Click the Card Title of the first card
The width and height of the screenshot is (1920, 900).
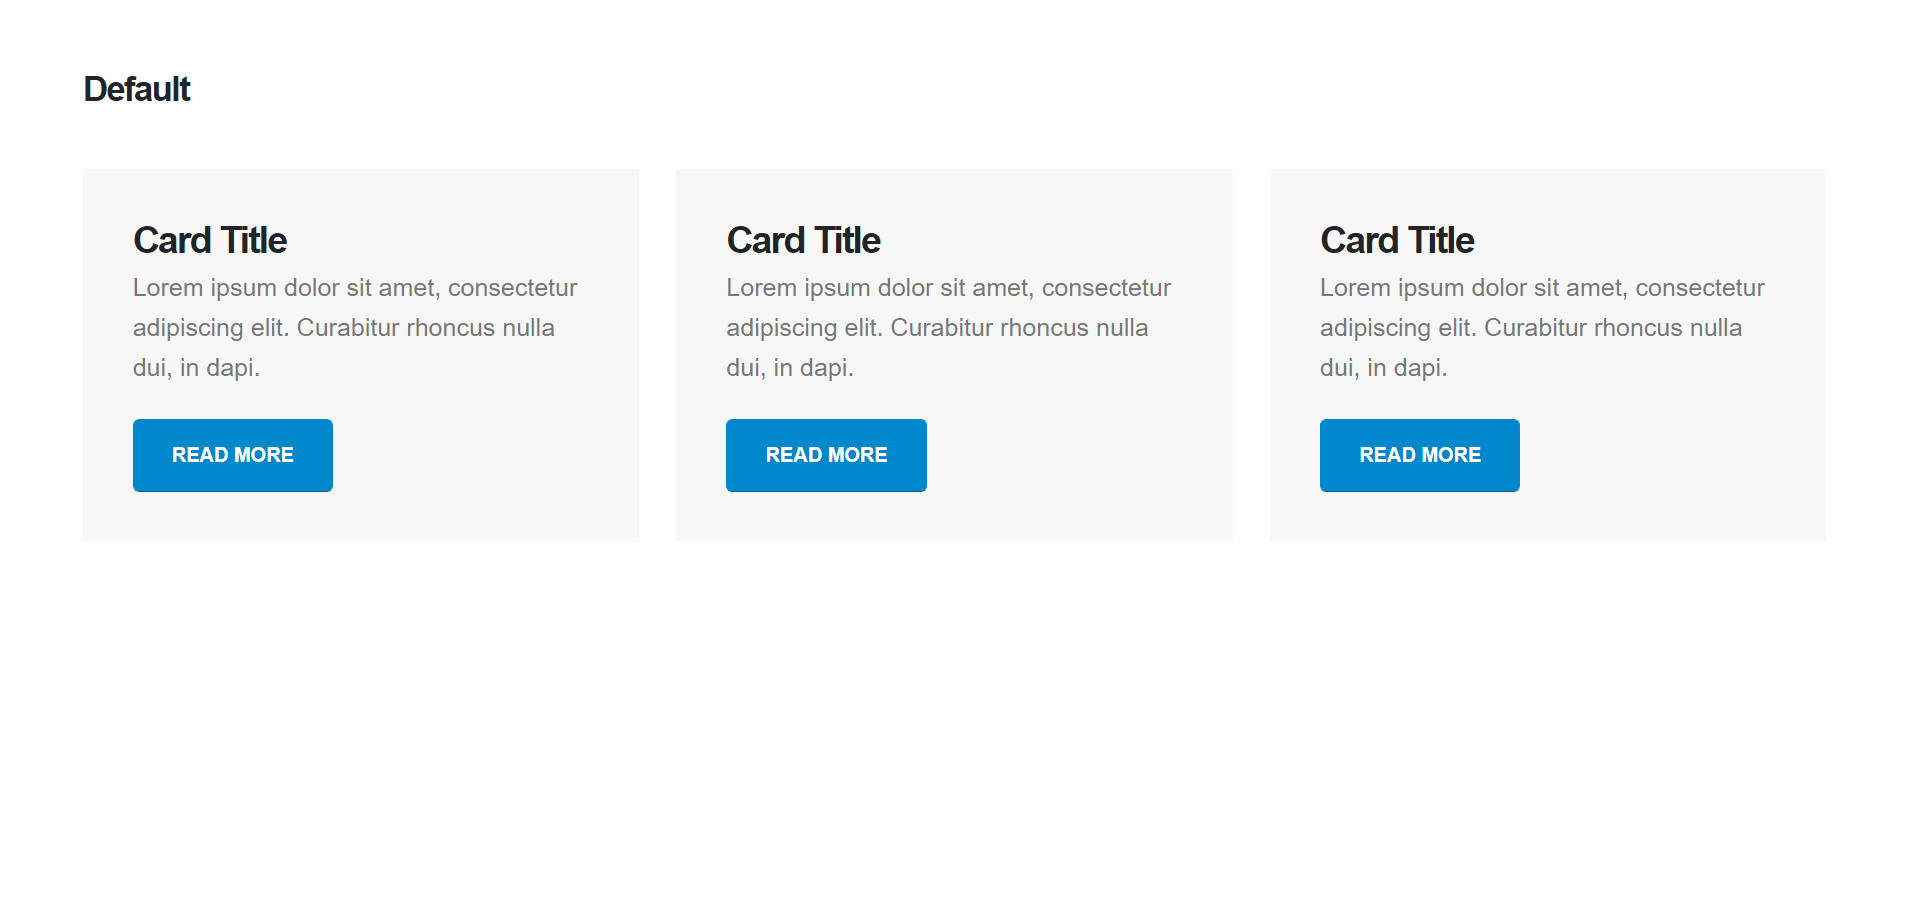(x=210, y=240)
